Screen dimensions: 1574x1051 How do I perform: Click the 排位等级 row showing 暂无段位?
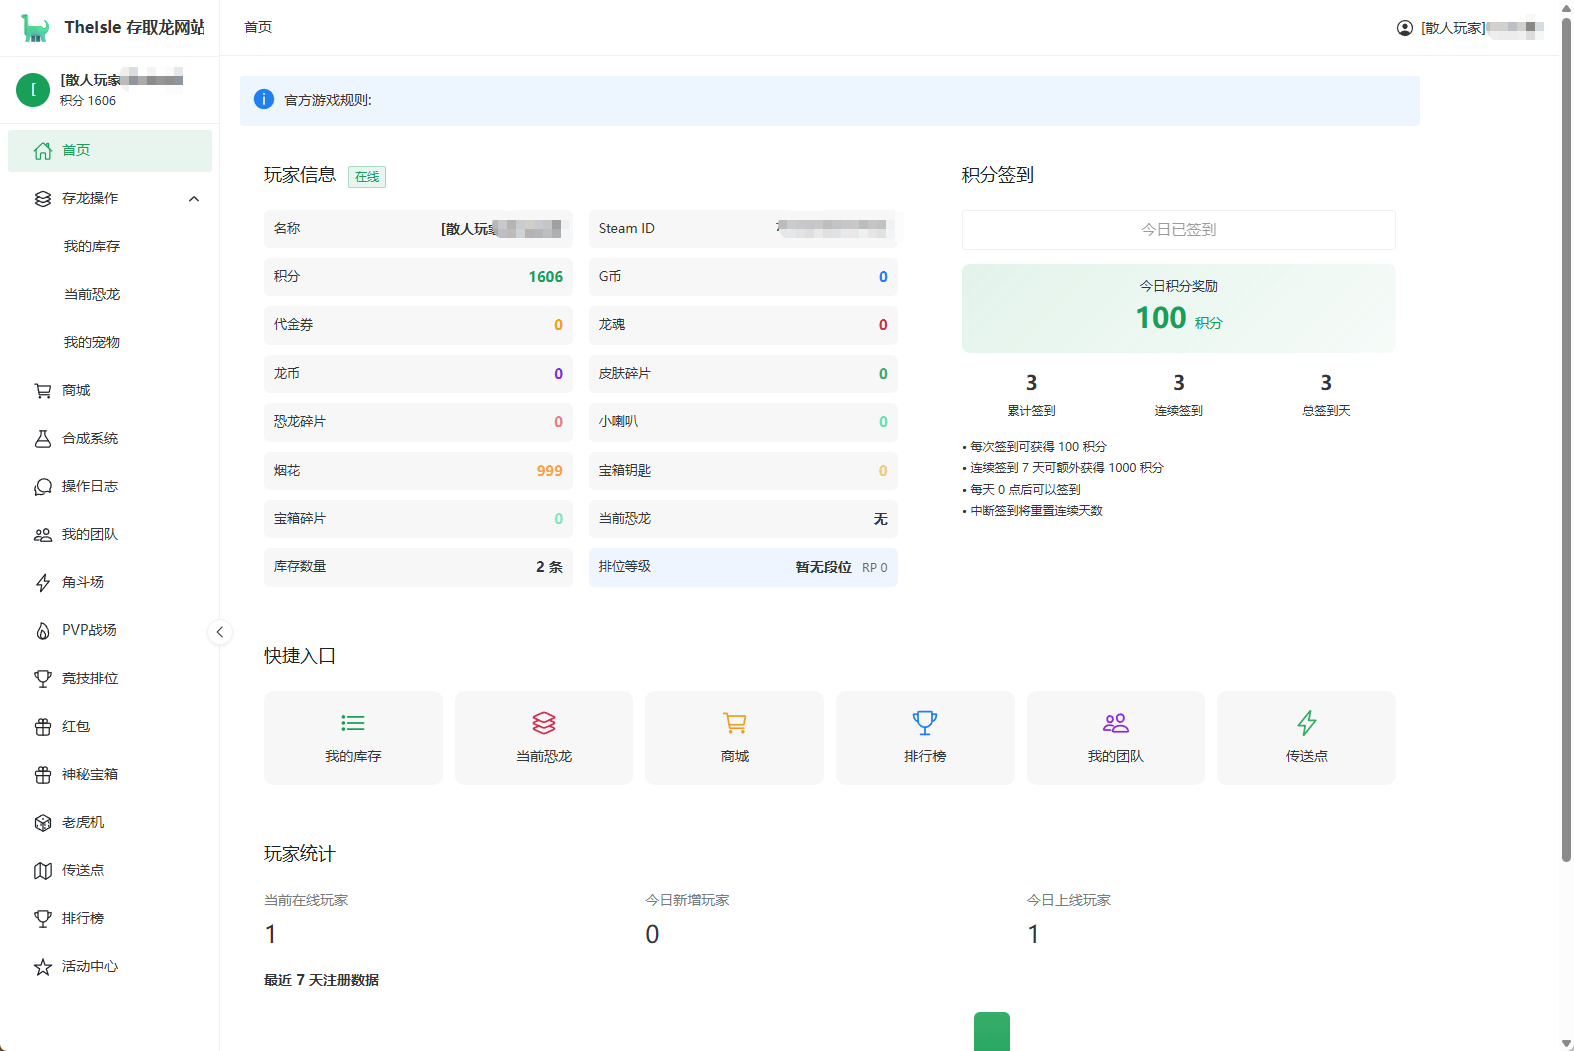pos(743,567)
